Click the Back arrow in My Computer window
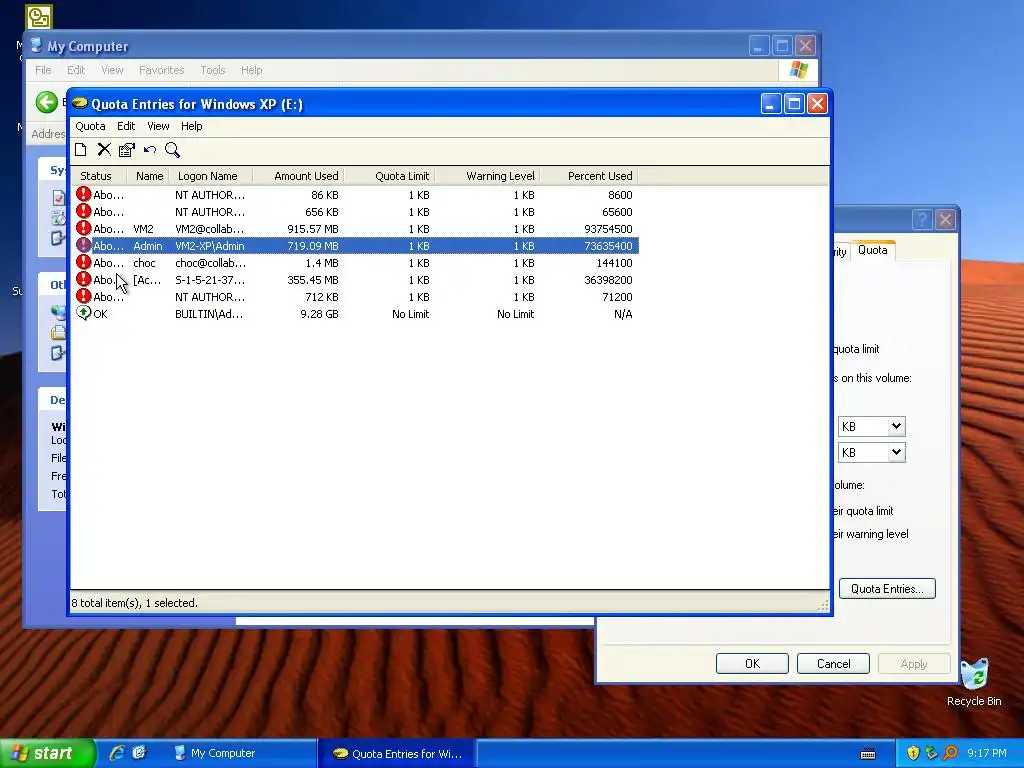The image size is (1024, 768). click(x=46, y=102)
